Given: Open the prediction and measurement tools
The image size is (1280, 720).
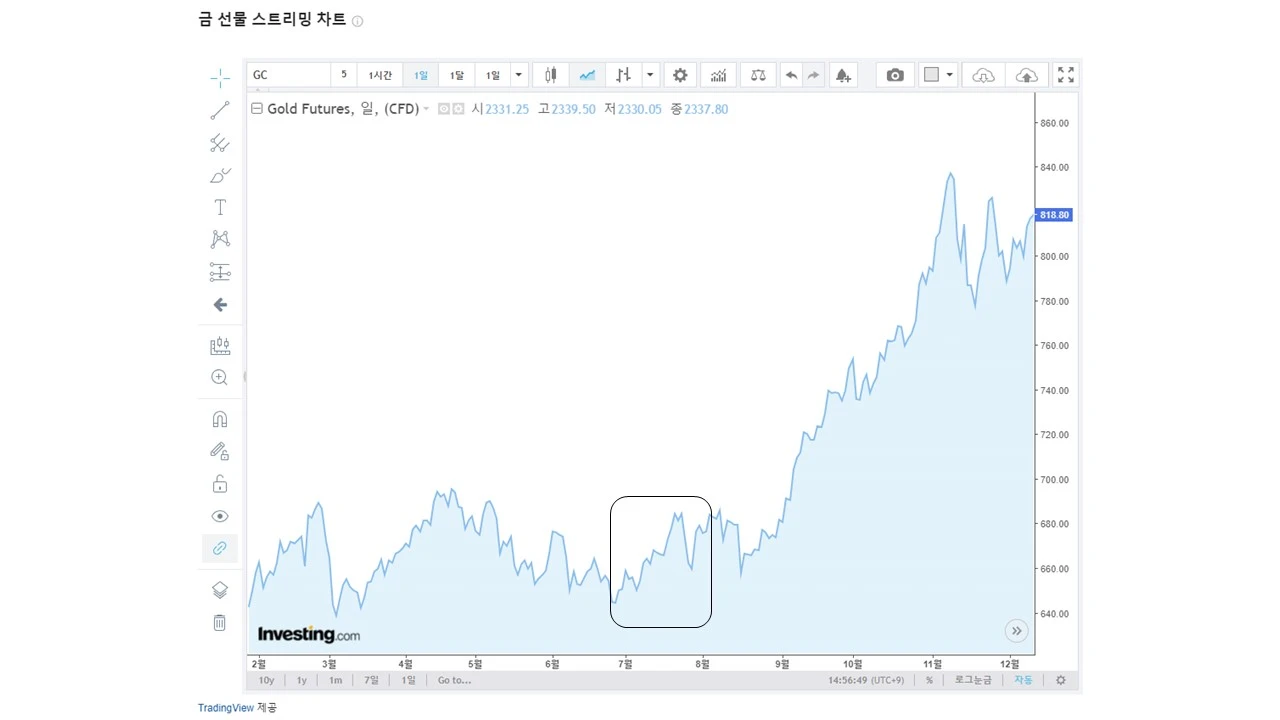Looking at the screenshot, I should tap(220, 272).
